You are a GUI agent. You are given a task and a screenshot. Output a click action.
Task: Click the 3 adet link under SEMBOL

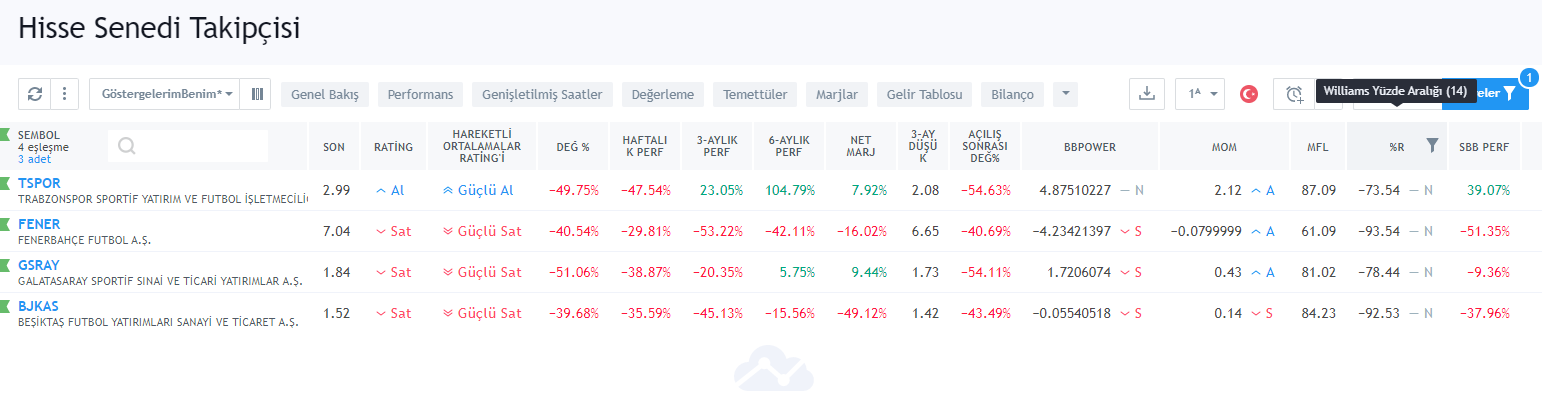(34, 159)
